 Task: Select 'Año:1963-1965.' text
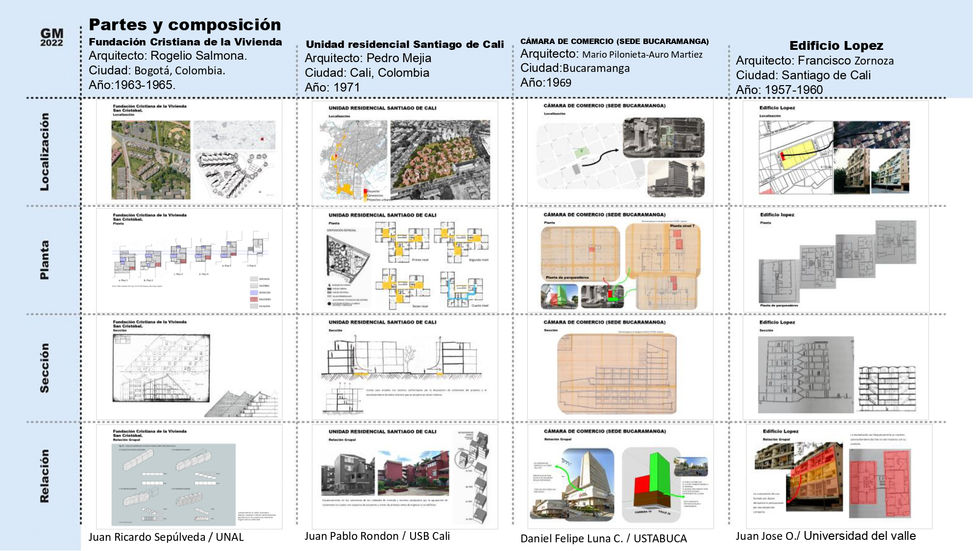tap(132, 85)
